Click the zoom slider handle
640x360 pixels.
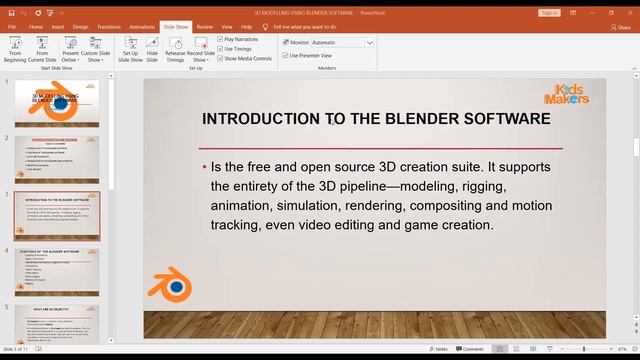pos(584,349)
